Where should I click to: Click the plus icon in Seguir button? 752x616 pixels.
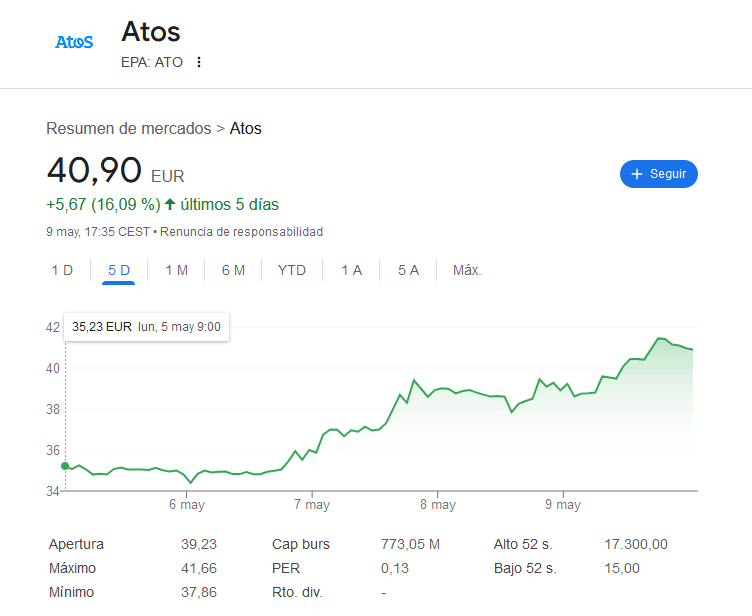tap(636, 174)
